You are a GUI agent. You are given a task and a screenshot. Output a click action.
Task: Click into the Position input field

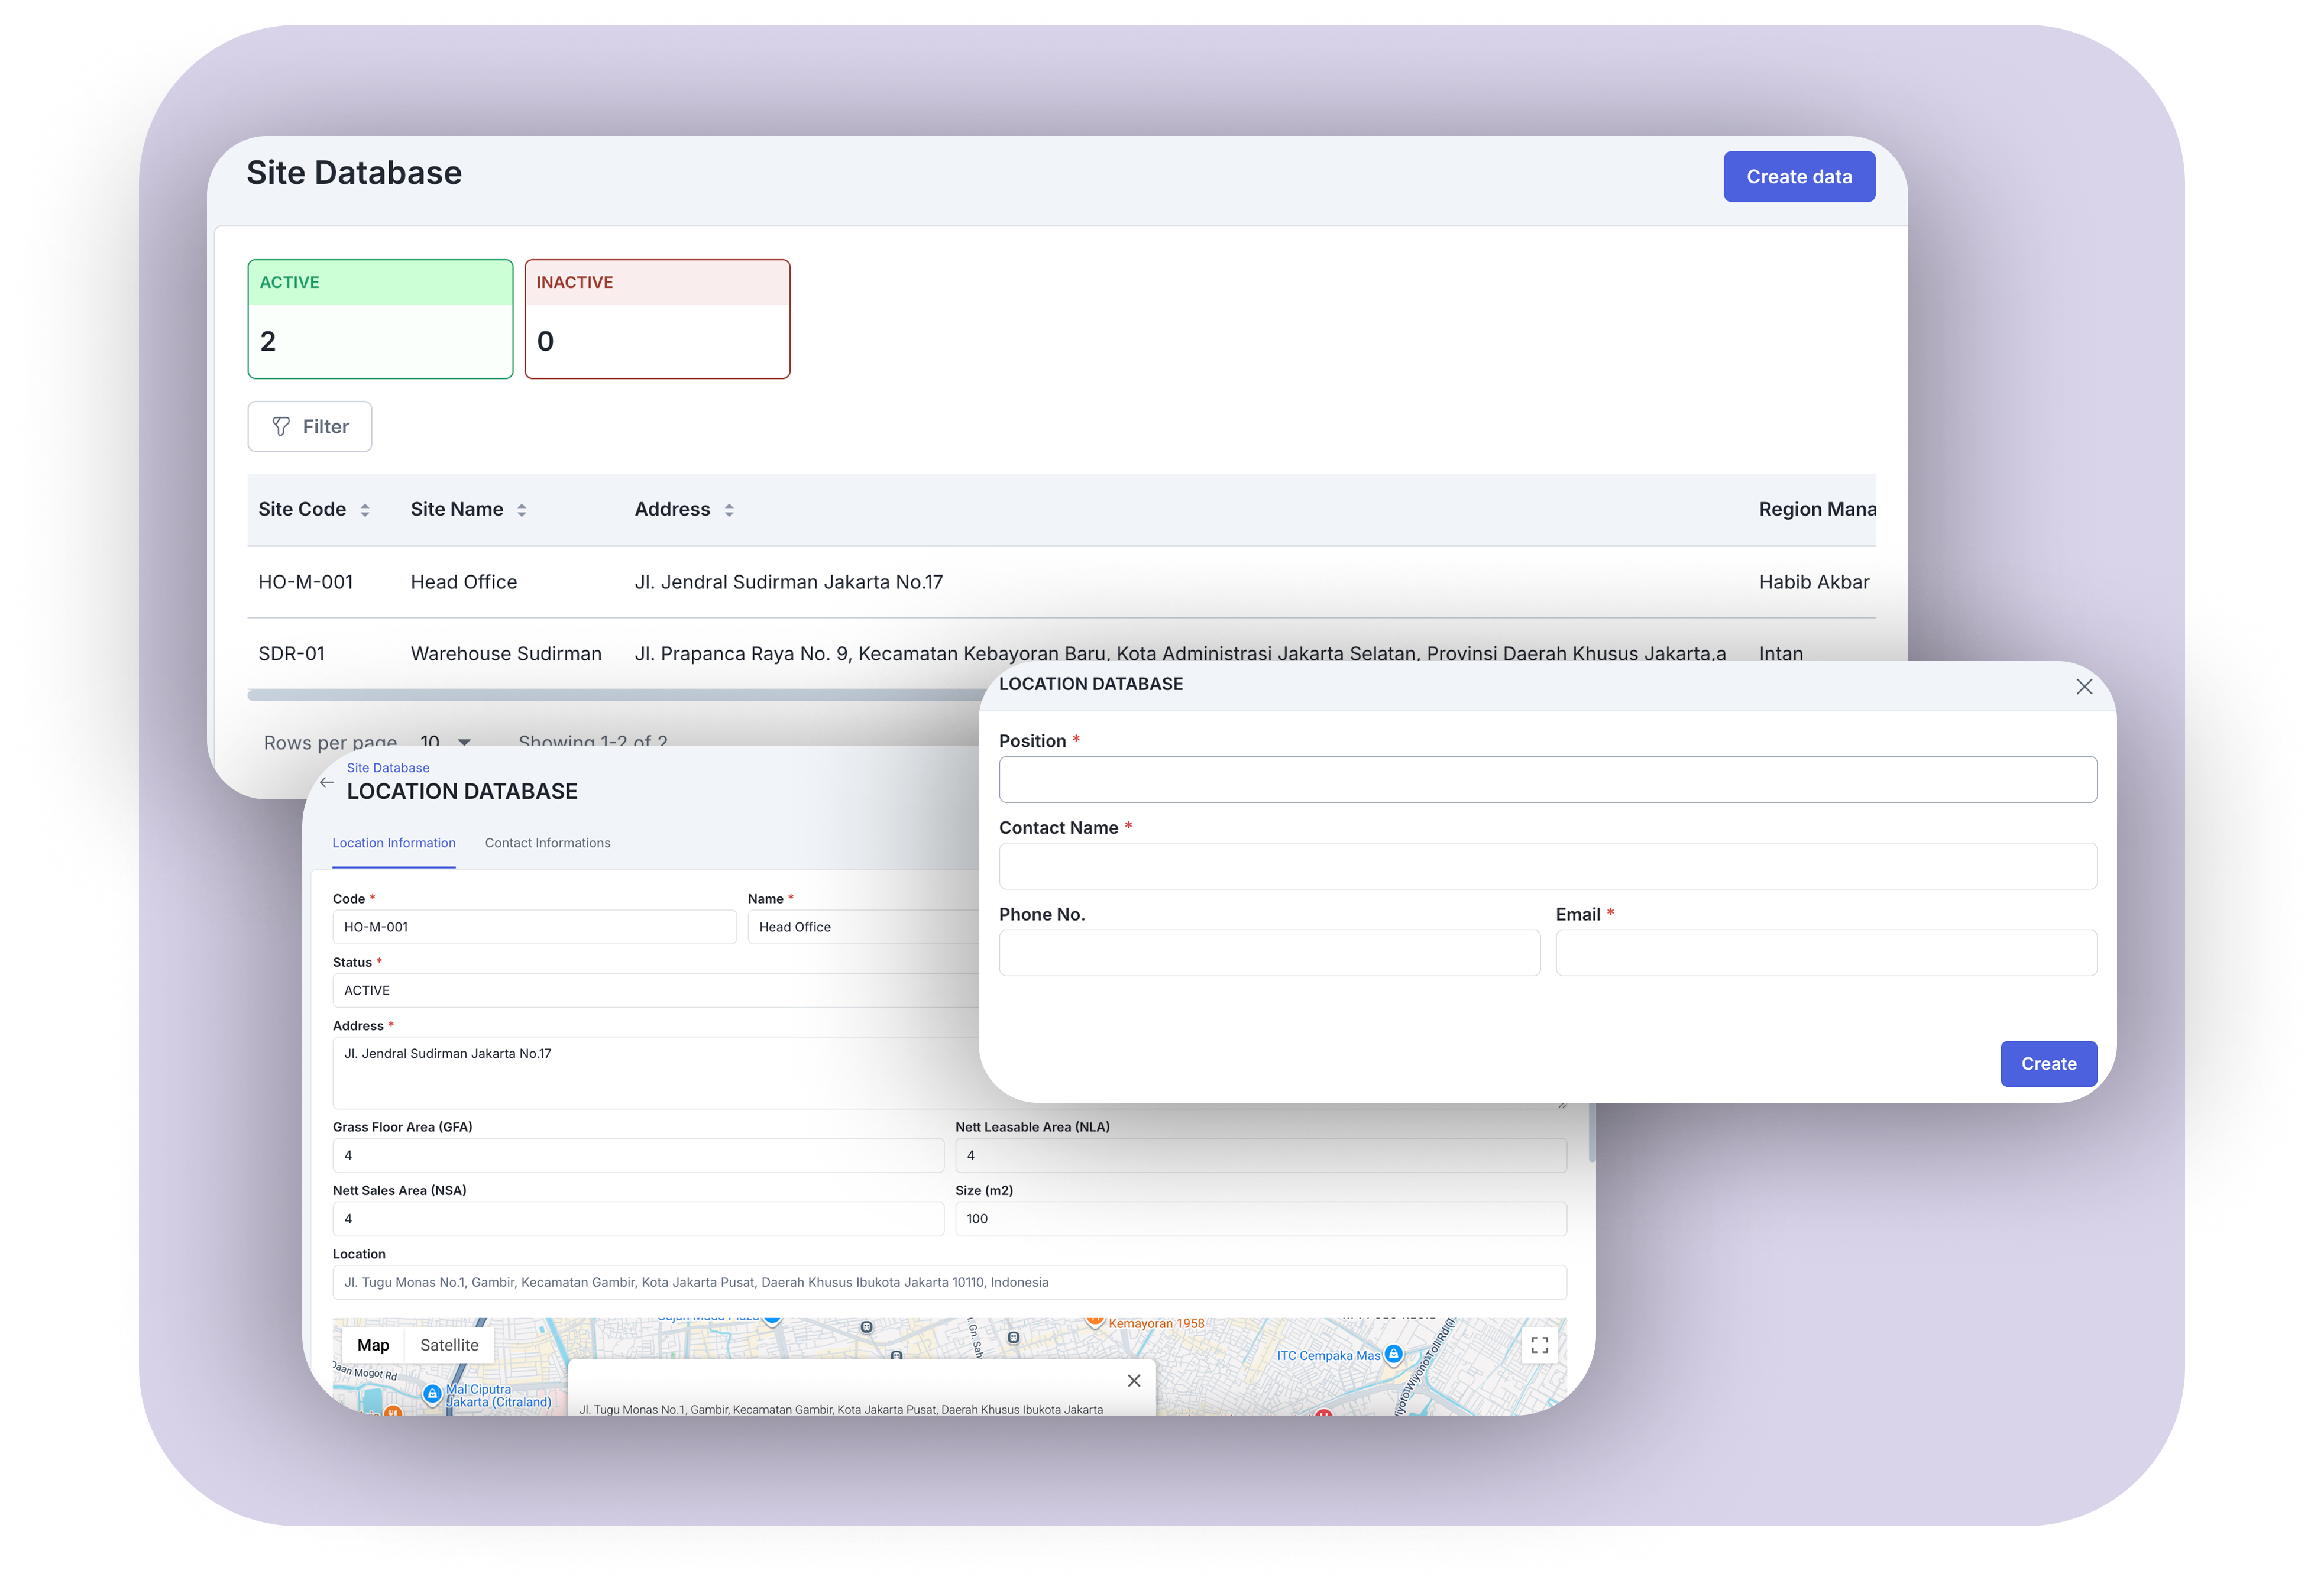(1547, 779)
